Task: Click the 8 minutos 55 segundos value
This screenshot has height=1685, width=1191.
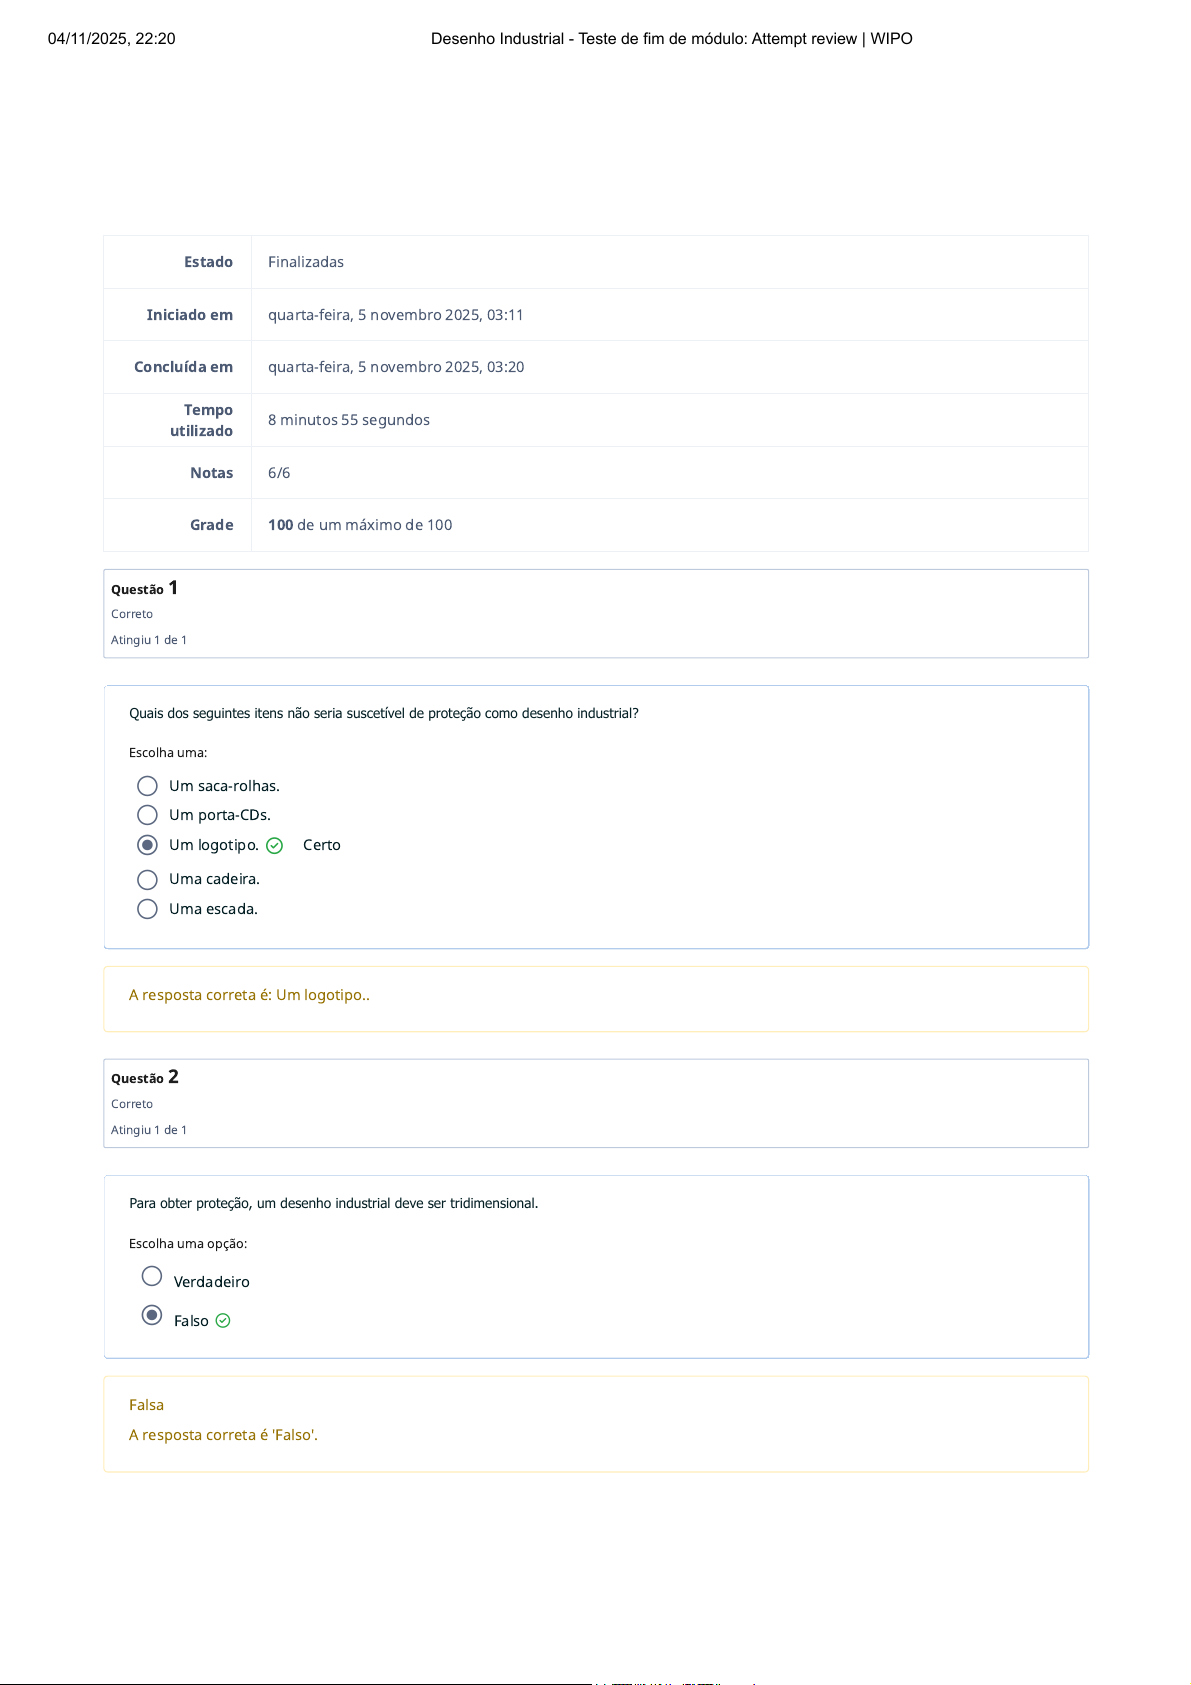Action: tap(348, 420)
